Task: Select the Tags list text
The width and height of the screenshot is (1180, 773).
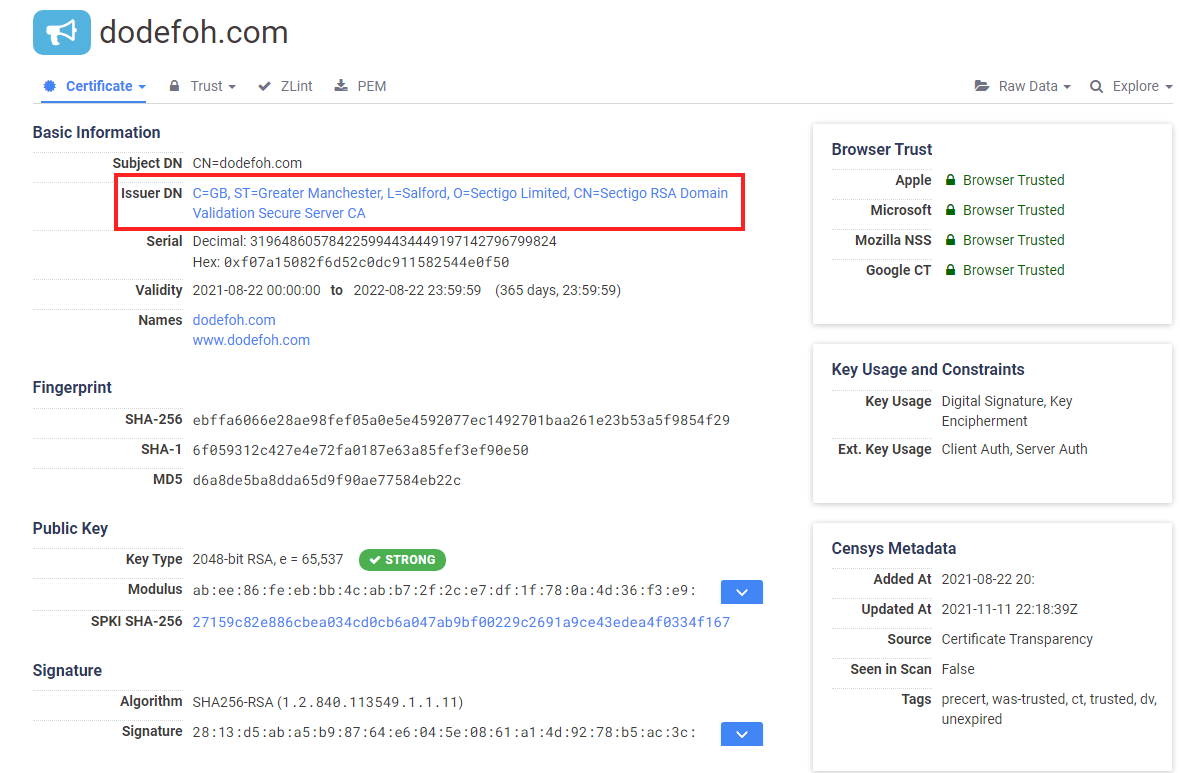Action: click(x=1049, y=709)
